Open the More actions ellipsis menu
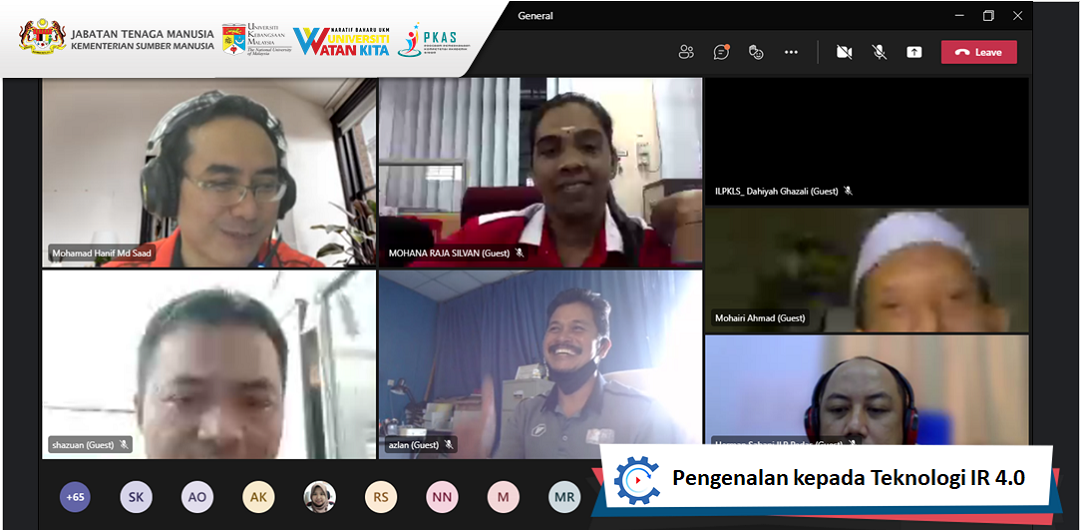The height and width of the screenshot is (530, 1080). click(x=791, y=52)
